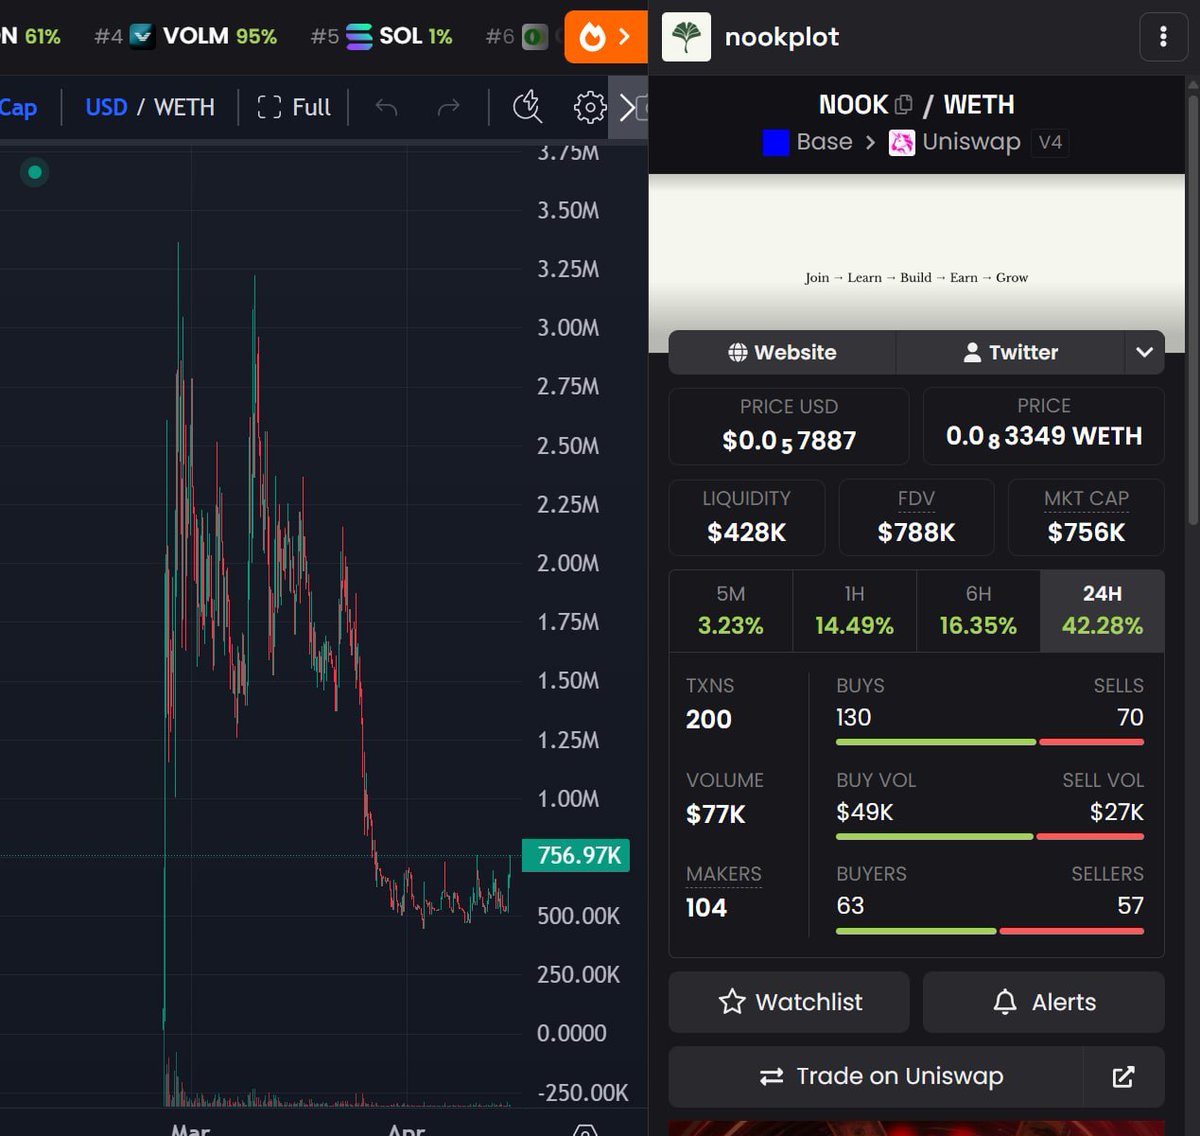This screenshot has width=1200, height=1136.
Task: Click the side panel vertical scrollbar
Action: tap(1193, 310)
